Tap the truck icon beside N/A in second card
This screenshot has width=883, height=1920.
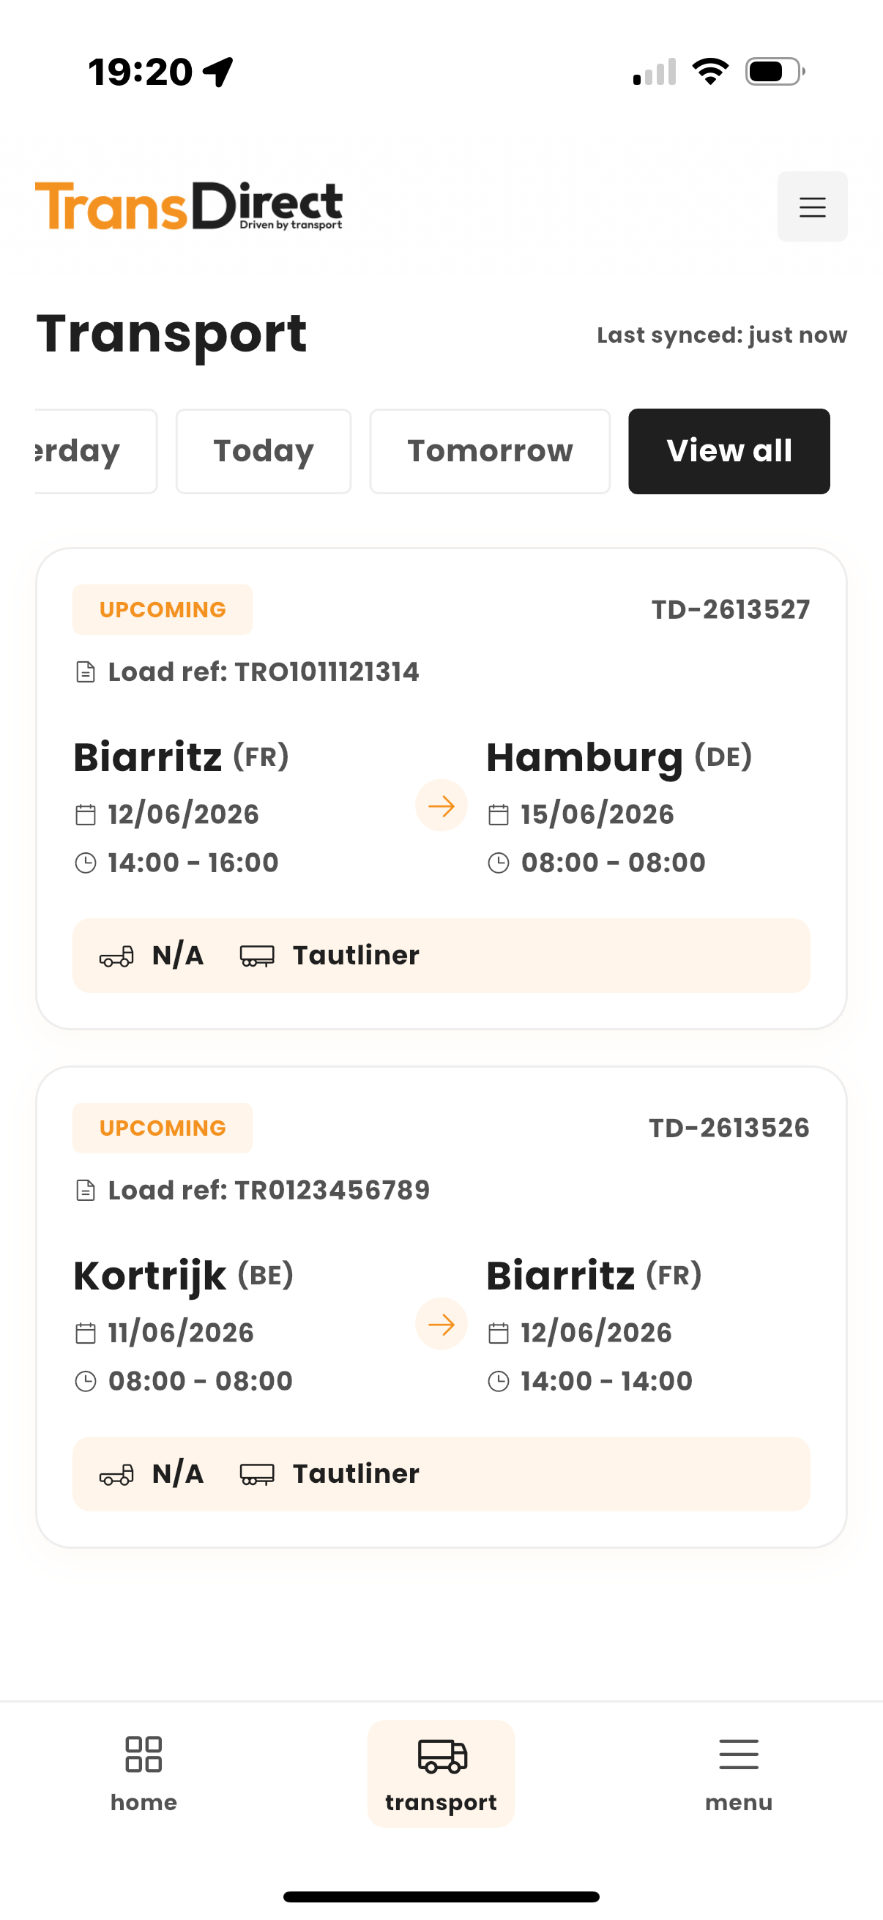tap(116, 1474)
